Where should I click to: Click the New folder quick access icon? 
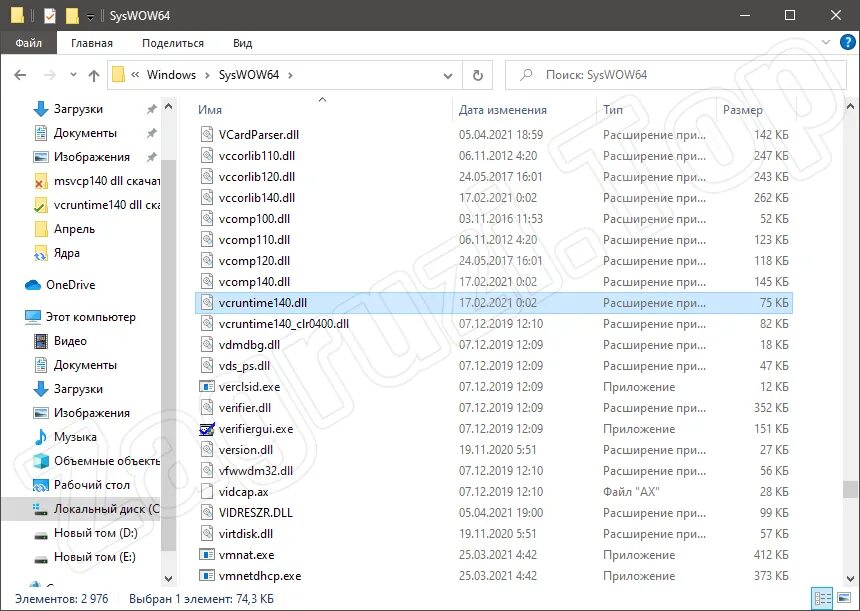(x=72, y=15)
